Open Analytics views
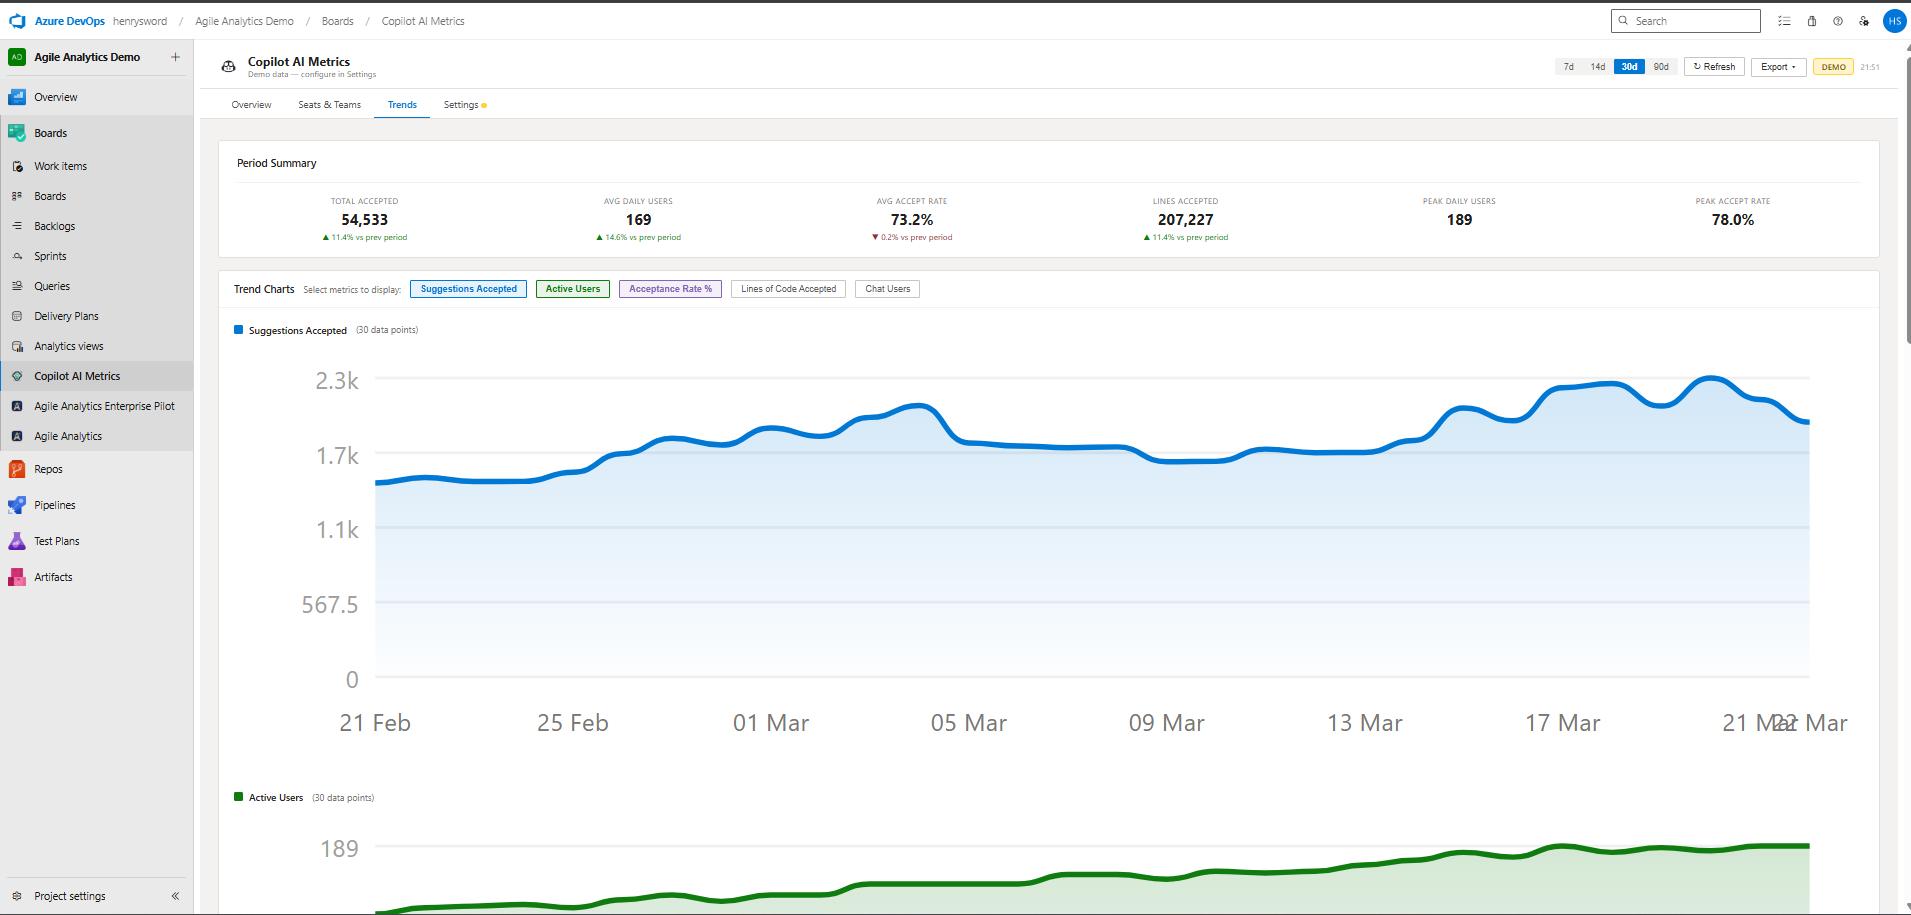Image resolution: width=1911 pixels, height=915 pixels. pyautogui.click(x=69, y=345)
